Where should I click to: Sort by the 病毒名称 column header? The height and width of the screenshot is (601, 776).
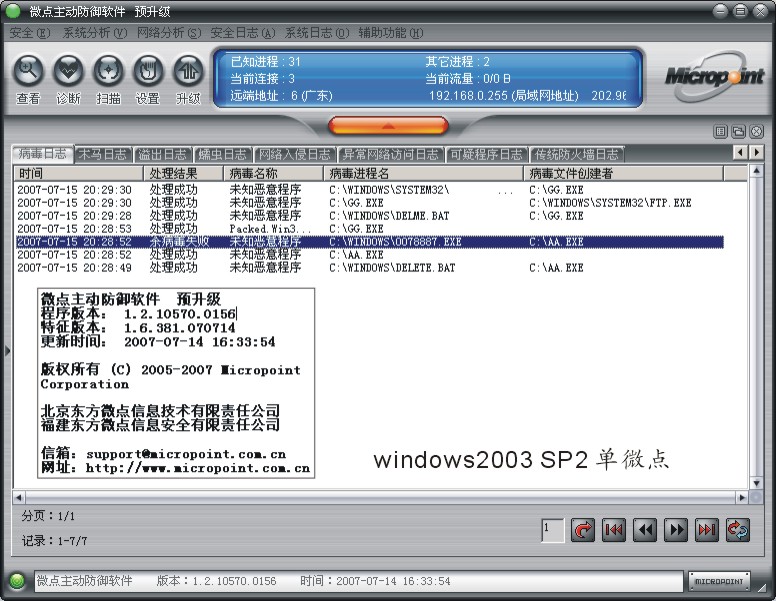274,173
